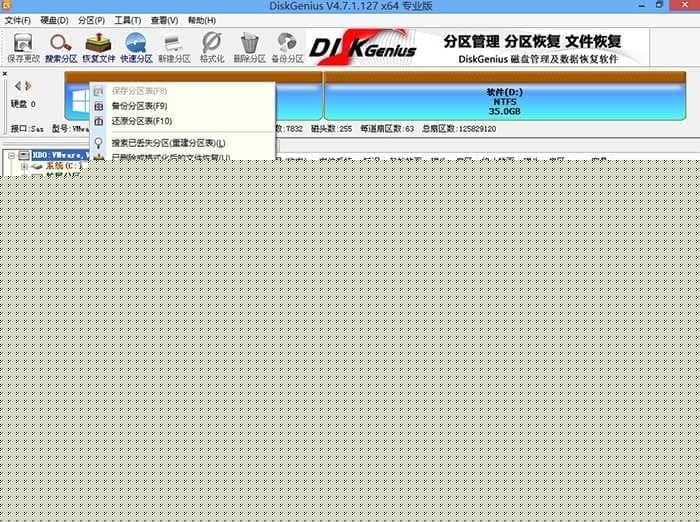Open the 分区(P) menu
700x522 pixels.
[x=92, y=21]
